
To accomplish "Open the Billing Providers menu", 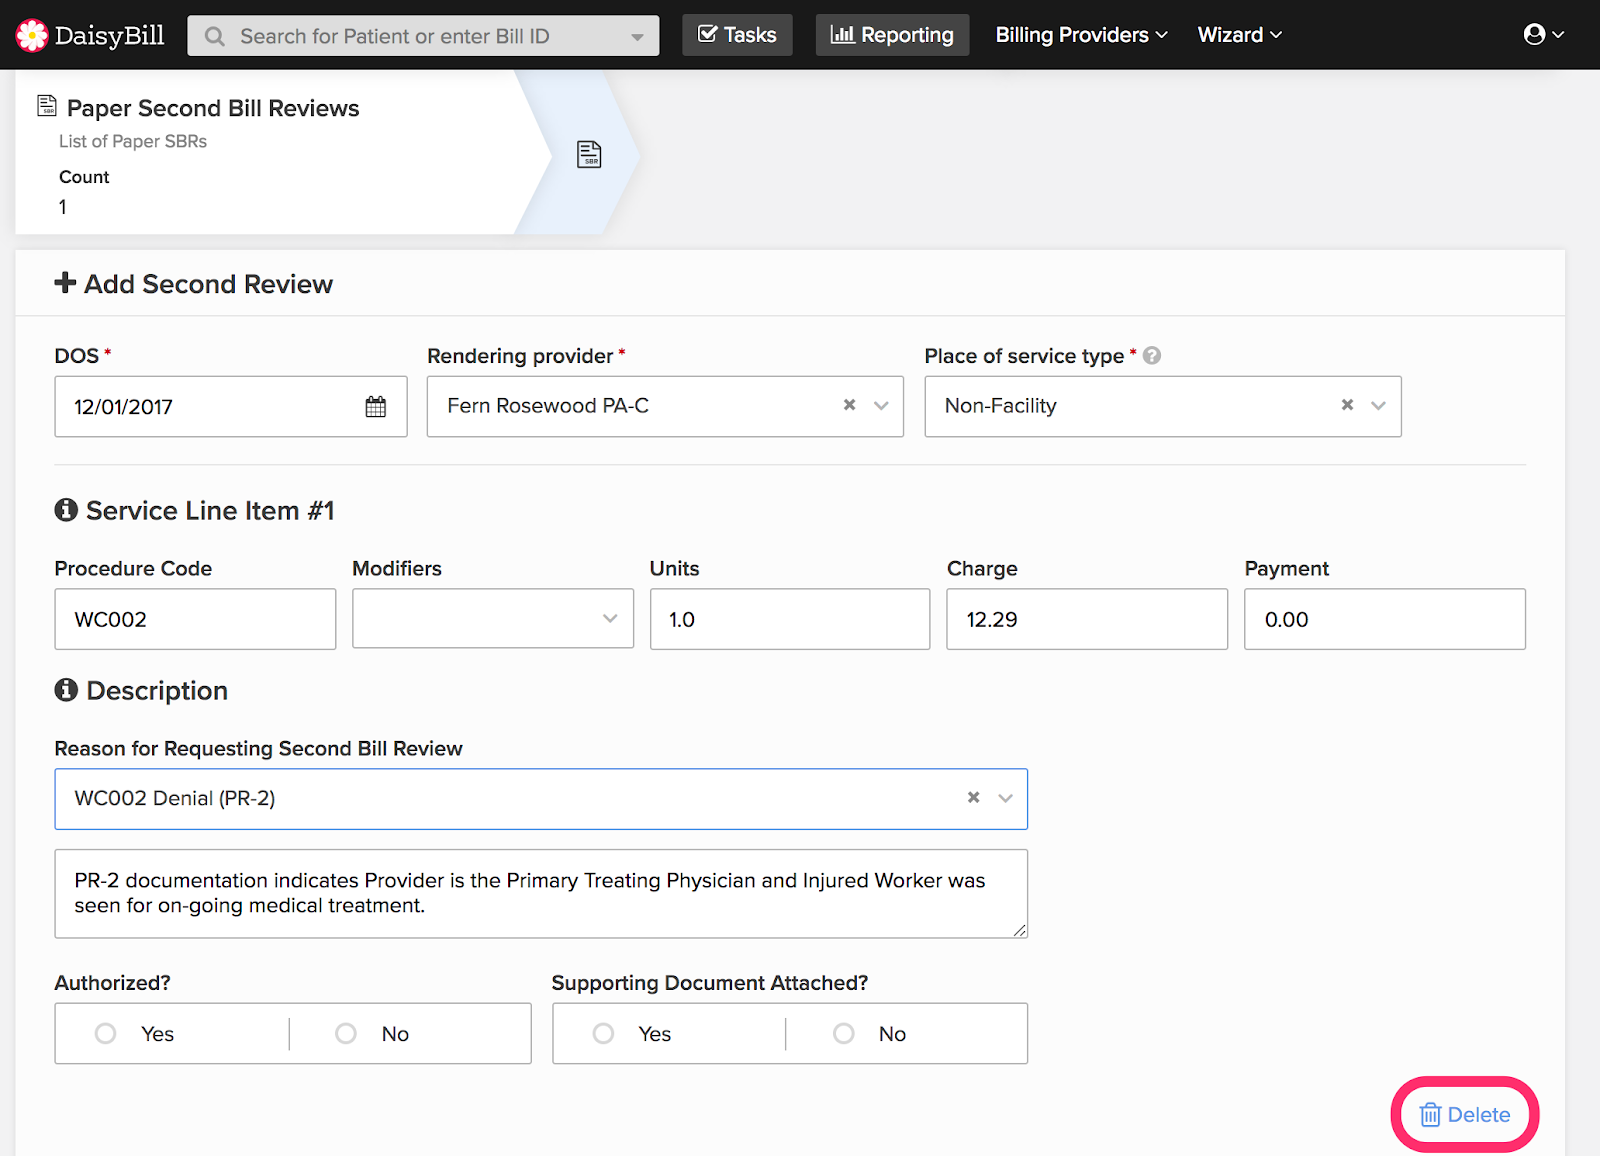I will click(1081, 35).
